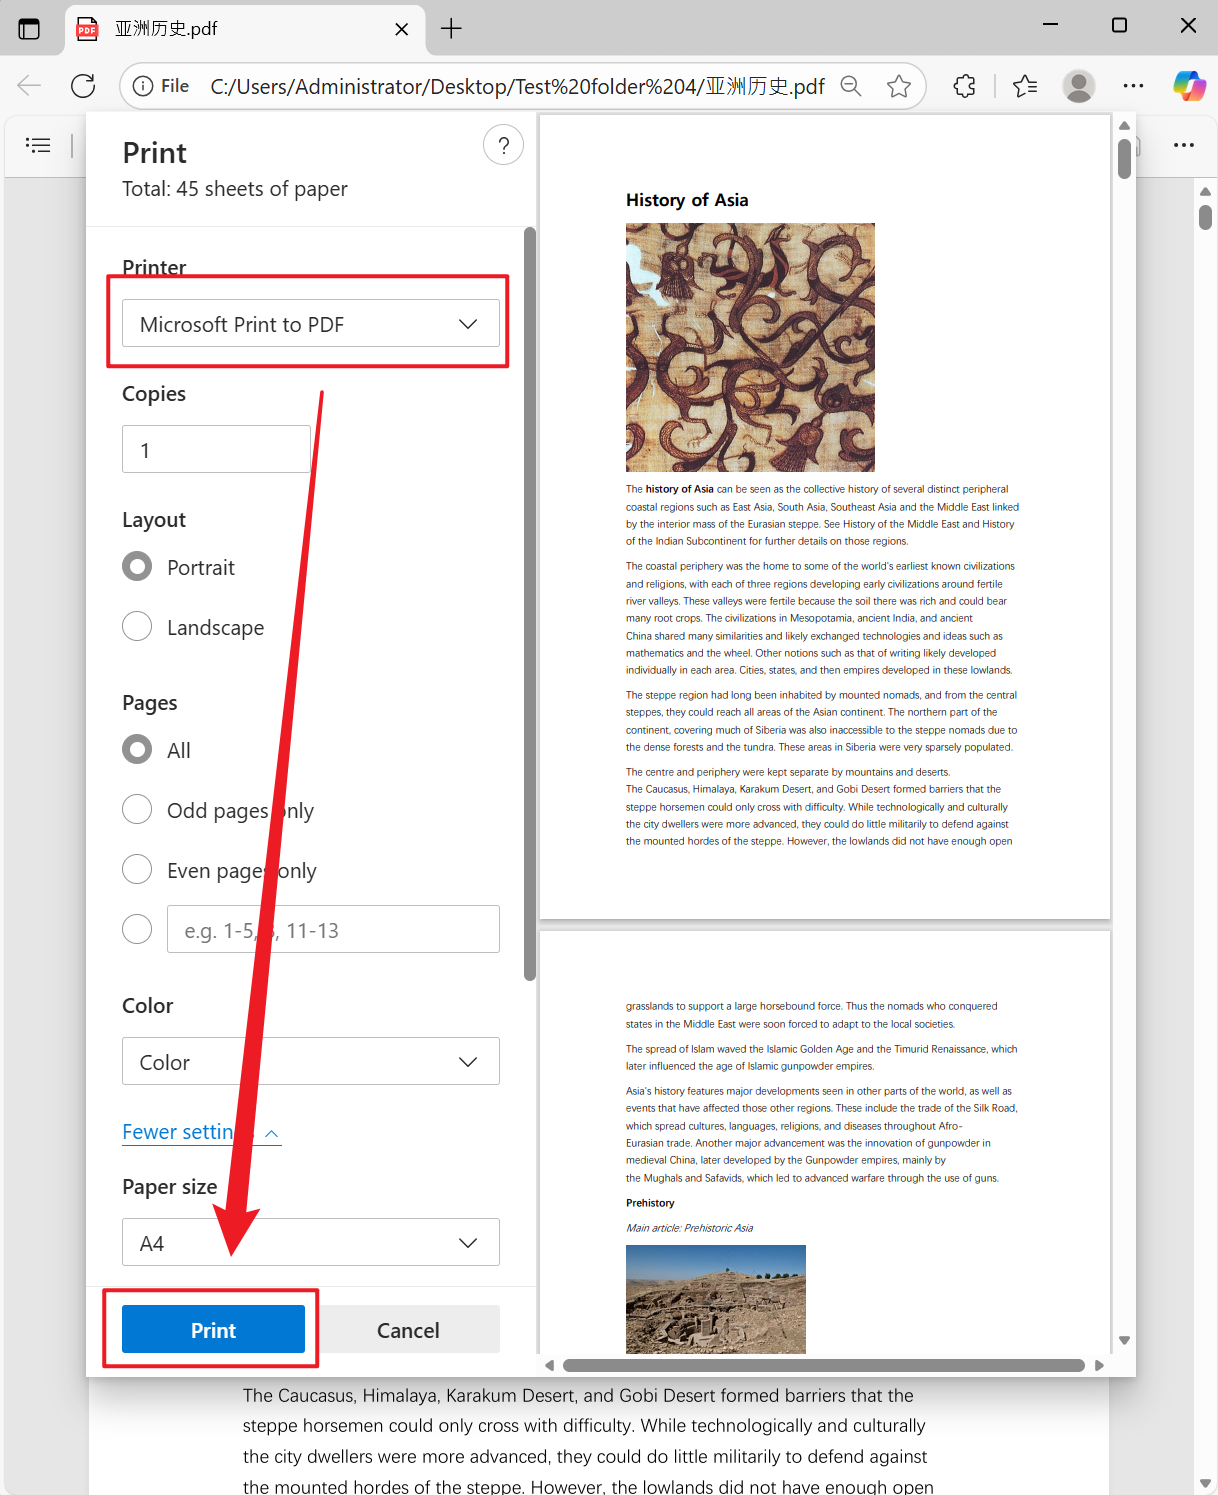
Task: Click the document page scroll down arrow
Action: (x=1205, y=1483)
